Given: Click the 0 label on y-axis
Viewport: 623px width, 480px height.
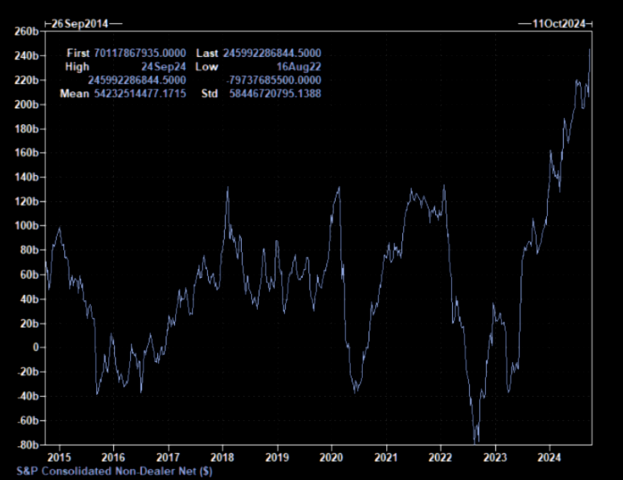Looking at the screenshot, I should point(35,348).
